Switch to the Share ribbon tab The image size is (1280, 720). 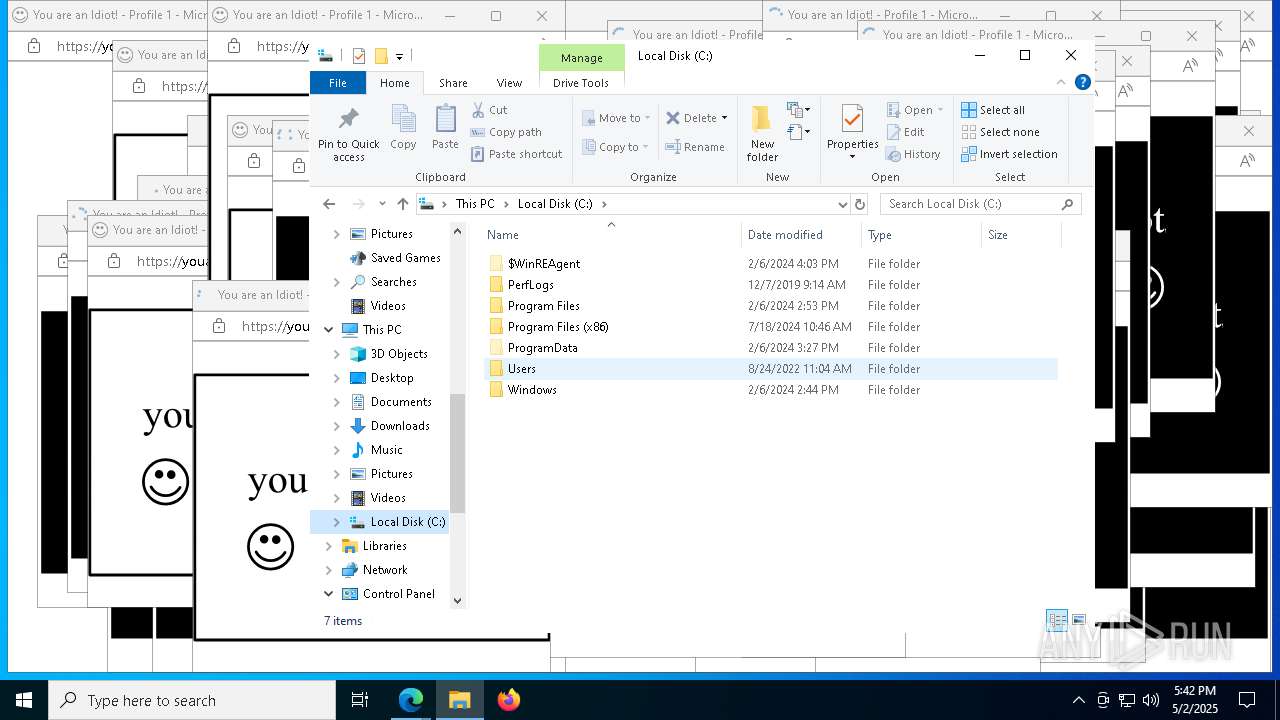(453, 83)
